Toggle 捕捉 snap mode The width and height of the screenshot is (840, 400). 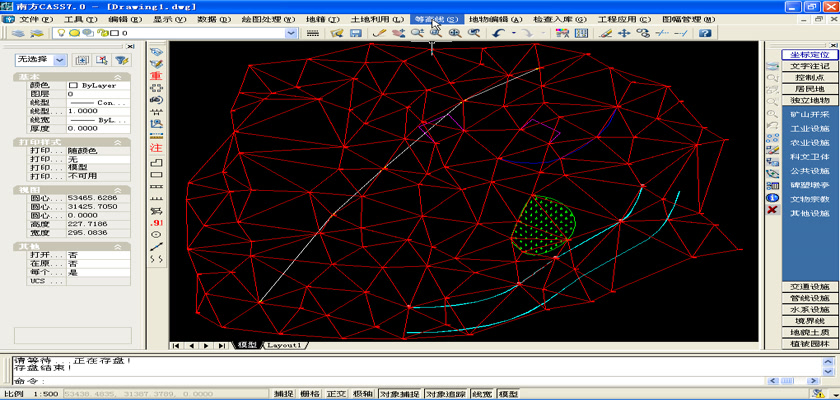[x=283, y=394]
